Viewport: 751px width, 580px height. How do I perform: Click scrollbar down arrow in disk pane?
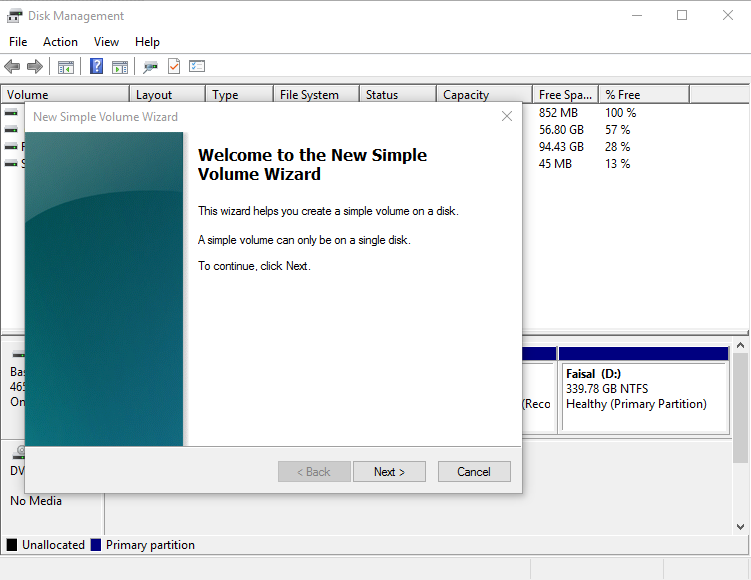coord(741,526)
